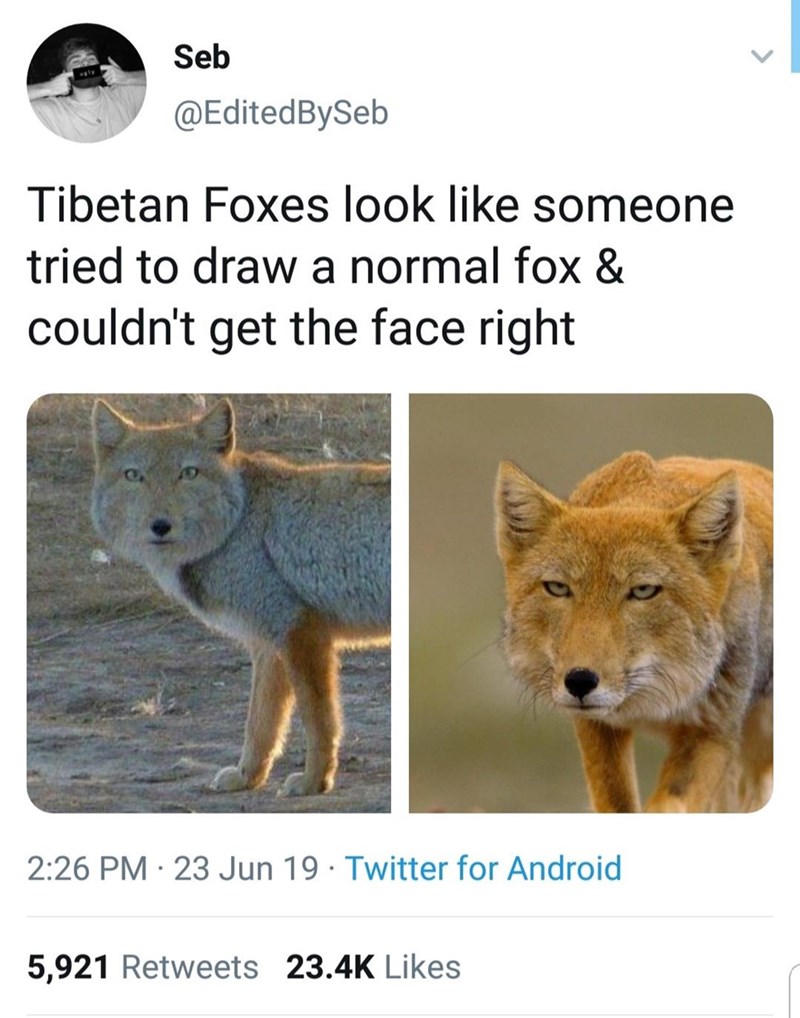Image resolution: width=800 pixels, height=1018 pixels.
Task: View the Retweets list label
Action: click(190, 967)
